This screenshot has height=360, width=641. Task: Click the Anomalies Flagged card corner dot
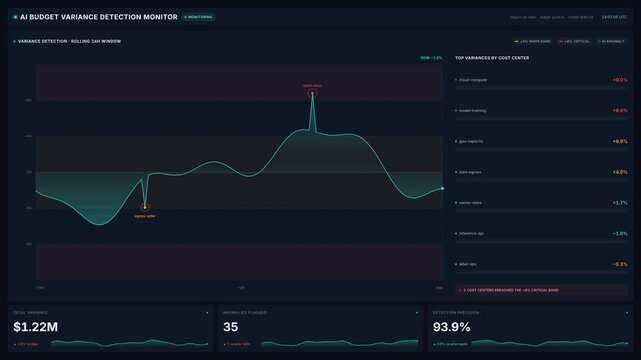click(417, 313)
